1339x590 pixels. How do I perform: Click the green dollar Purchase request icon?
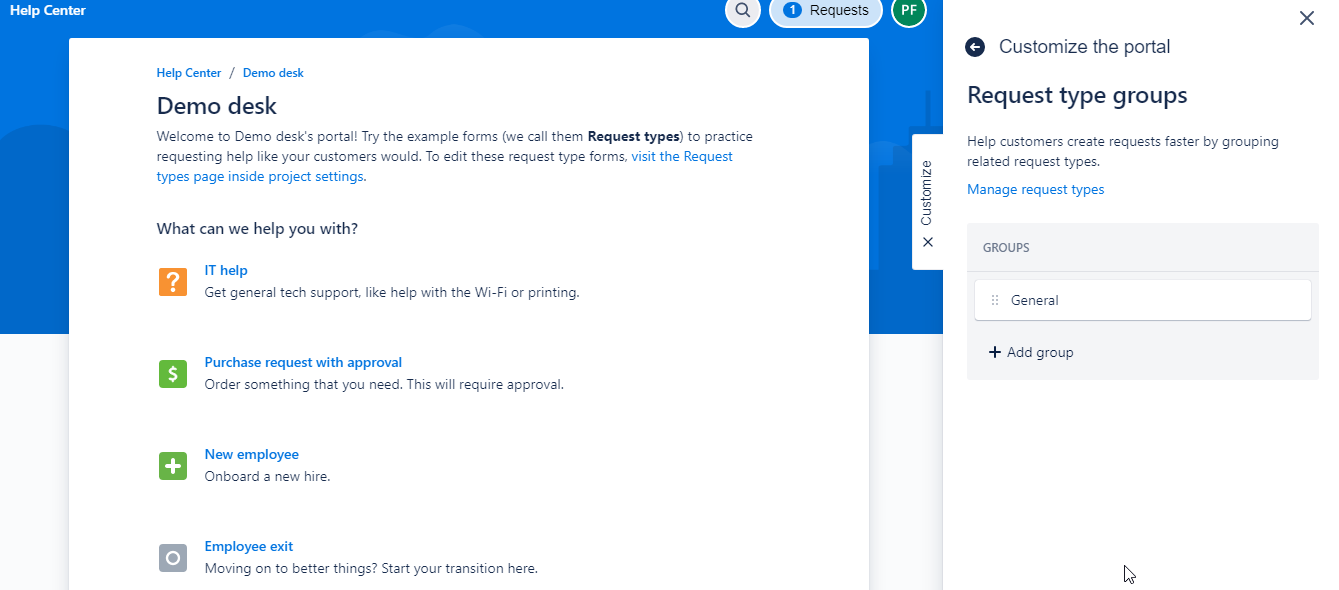click(172, 373)
